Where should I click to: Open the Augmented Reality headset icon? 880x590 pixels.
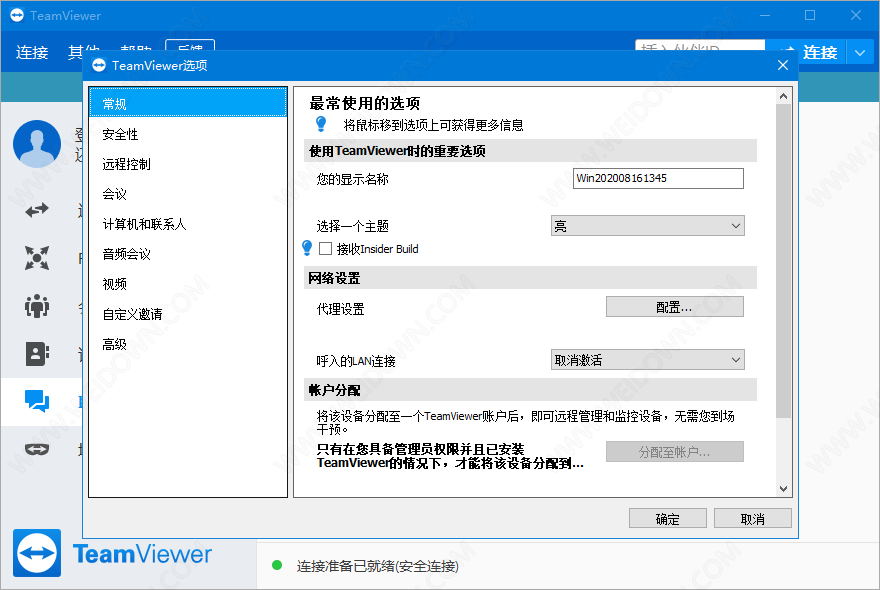(37, 449)
